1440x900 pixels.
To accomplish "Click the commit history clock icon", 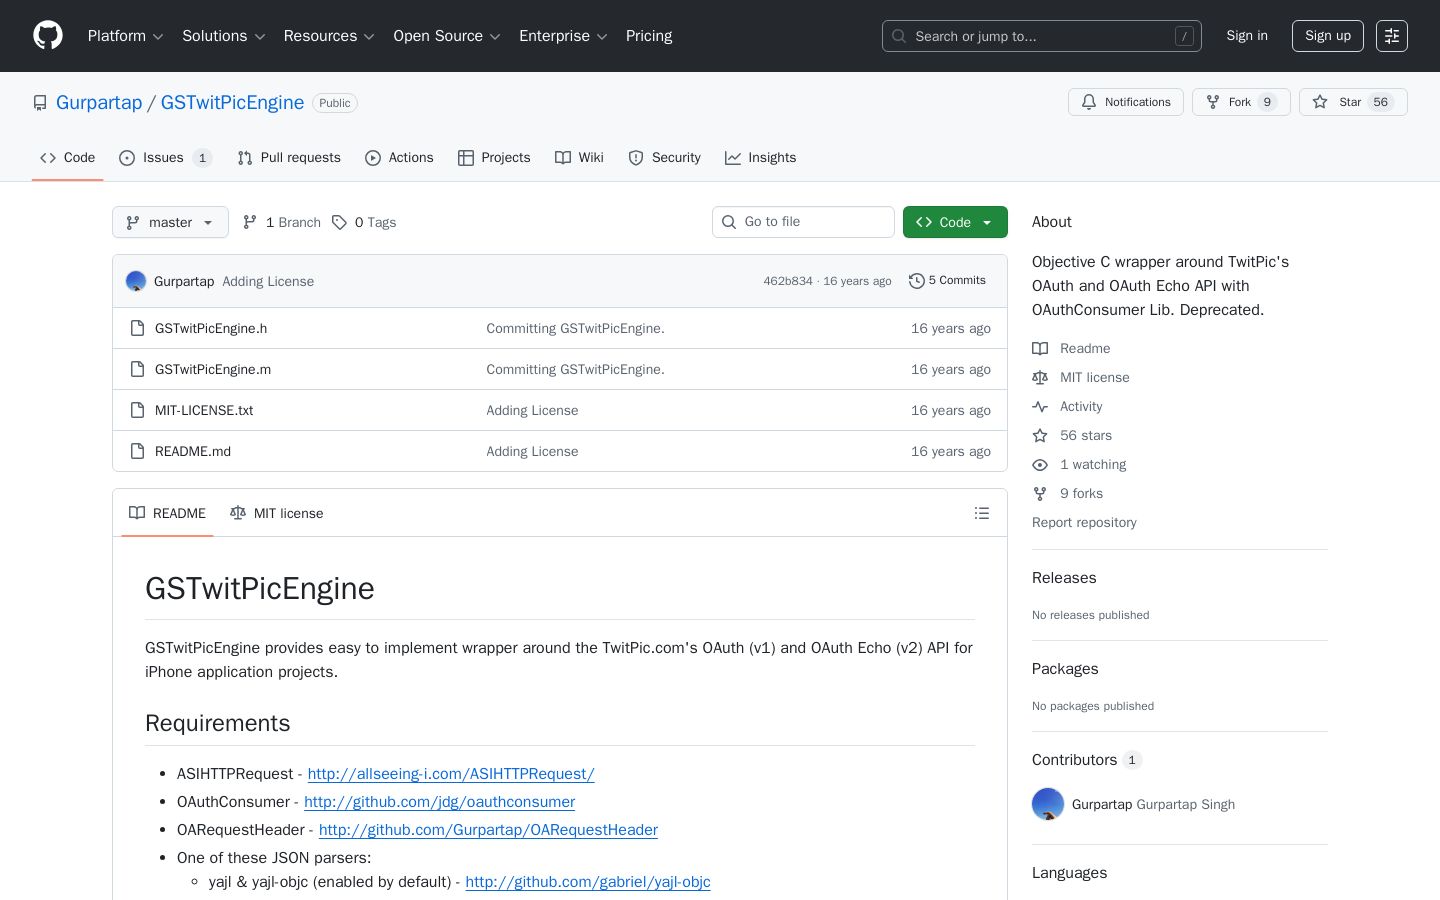I will (916, 281).
